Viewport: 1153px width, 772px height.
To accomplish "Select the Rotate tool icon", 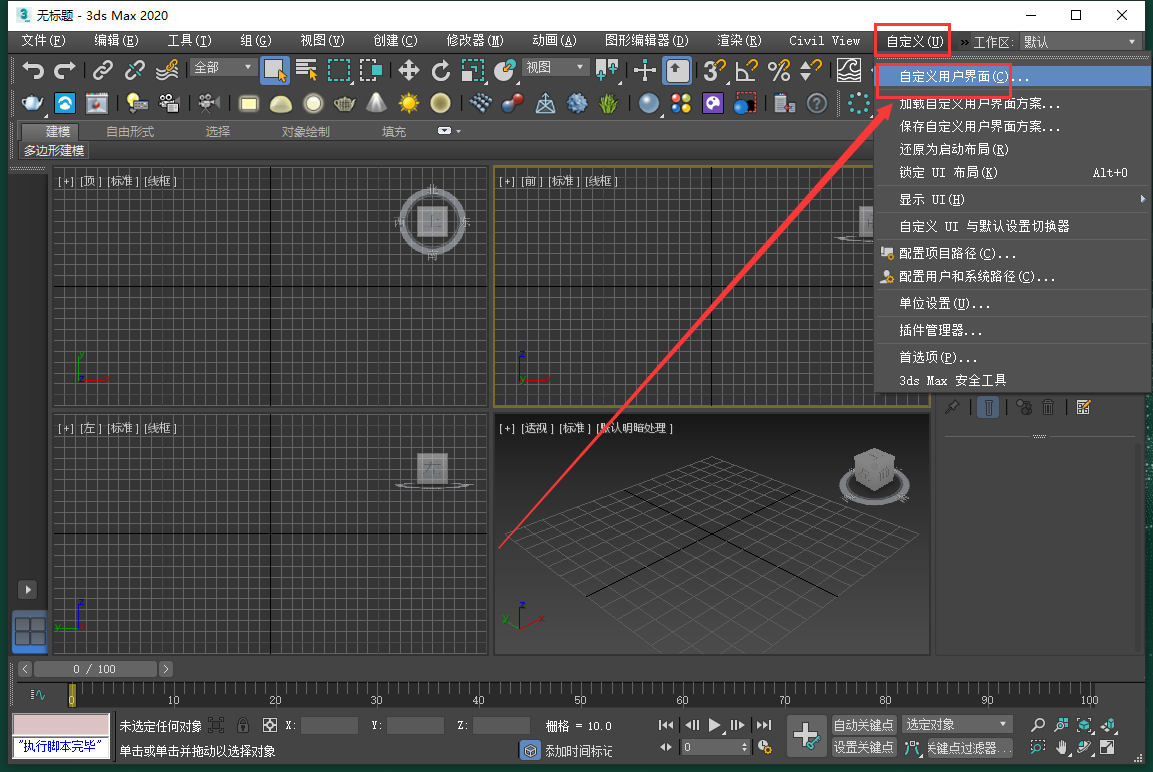I will tap(440, 70).
